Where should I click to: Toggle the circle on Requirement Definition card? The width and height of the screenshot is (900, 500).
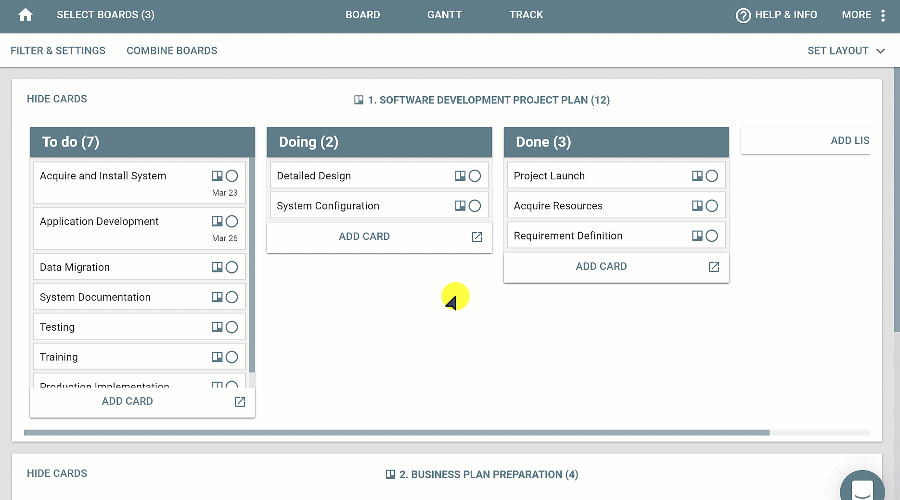[x=712, y=236]
